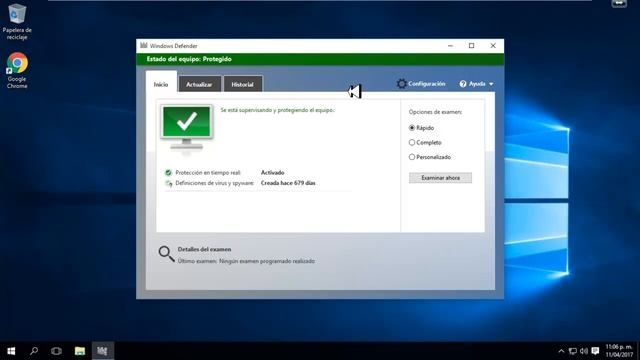Maximize the Windows Defender window
This screenshot has width=640, height=360.
coord(471,46)
